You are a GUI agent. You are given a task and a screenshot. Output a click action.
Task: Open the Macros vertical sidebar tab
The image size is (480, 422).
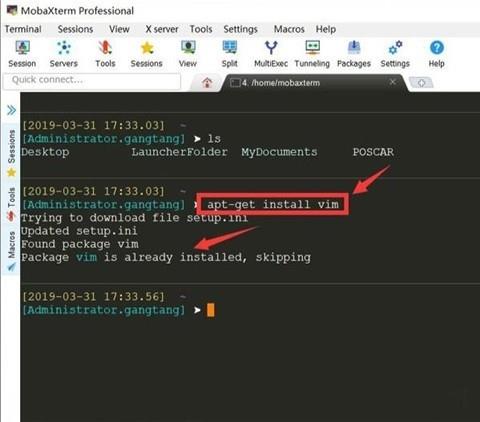coord(11,251)
